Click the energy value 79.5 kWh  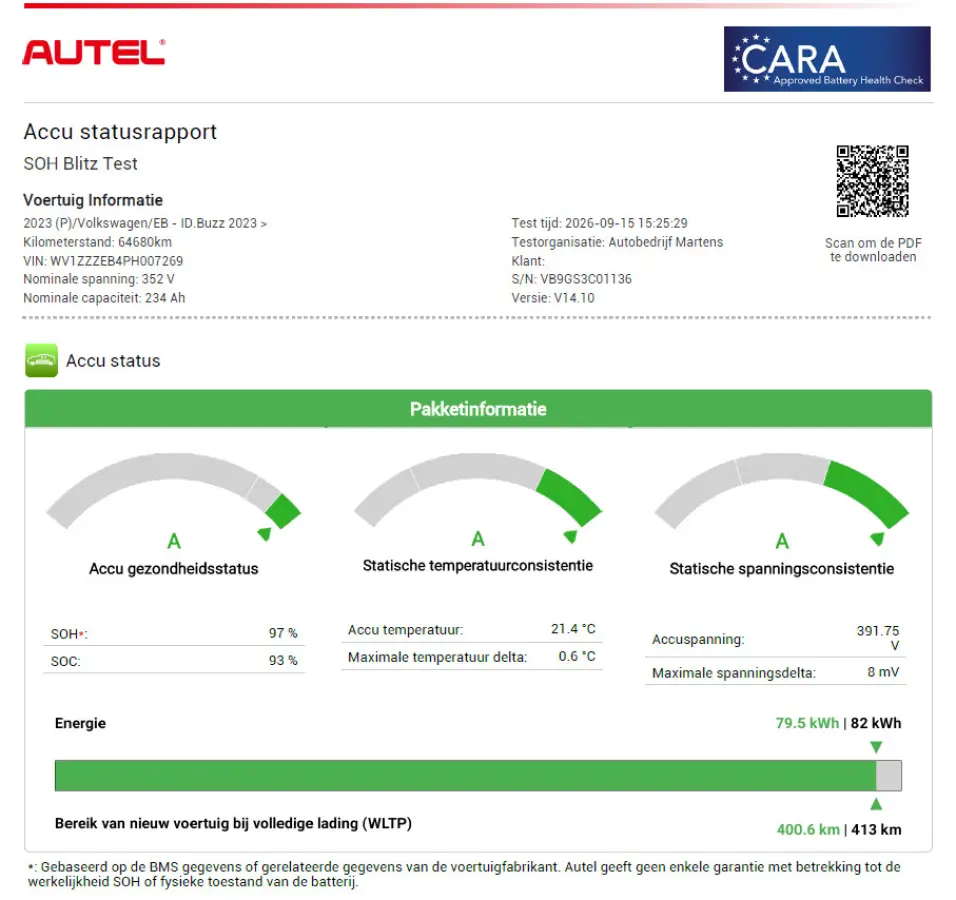coord(807,723)
